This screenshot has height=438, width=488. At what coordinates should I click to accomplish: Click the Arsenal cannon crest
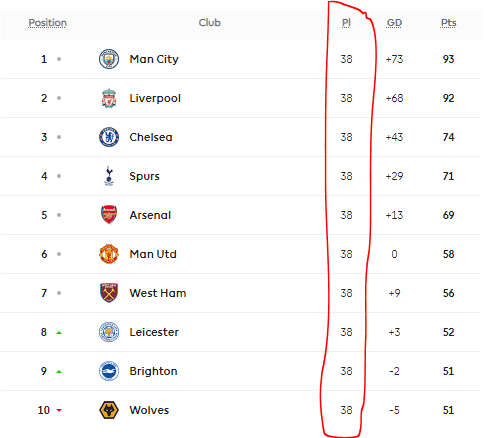pos(109,215)
